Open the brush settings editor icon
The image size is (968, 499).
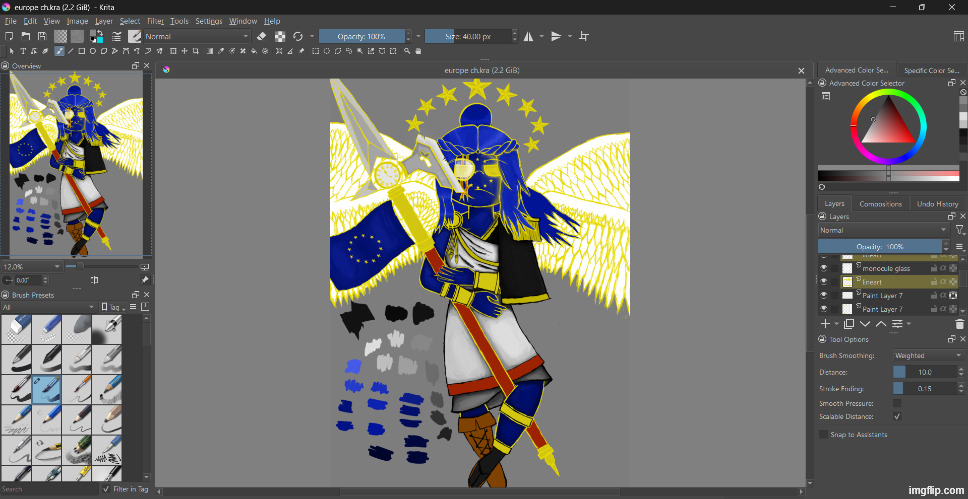tap(116, 36)
